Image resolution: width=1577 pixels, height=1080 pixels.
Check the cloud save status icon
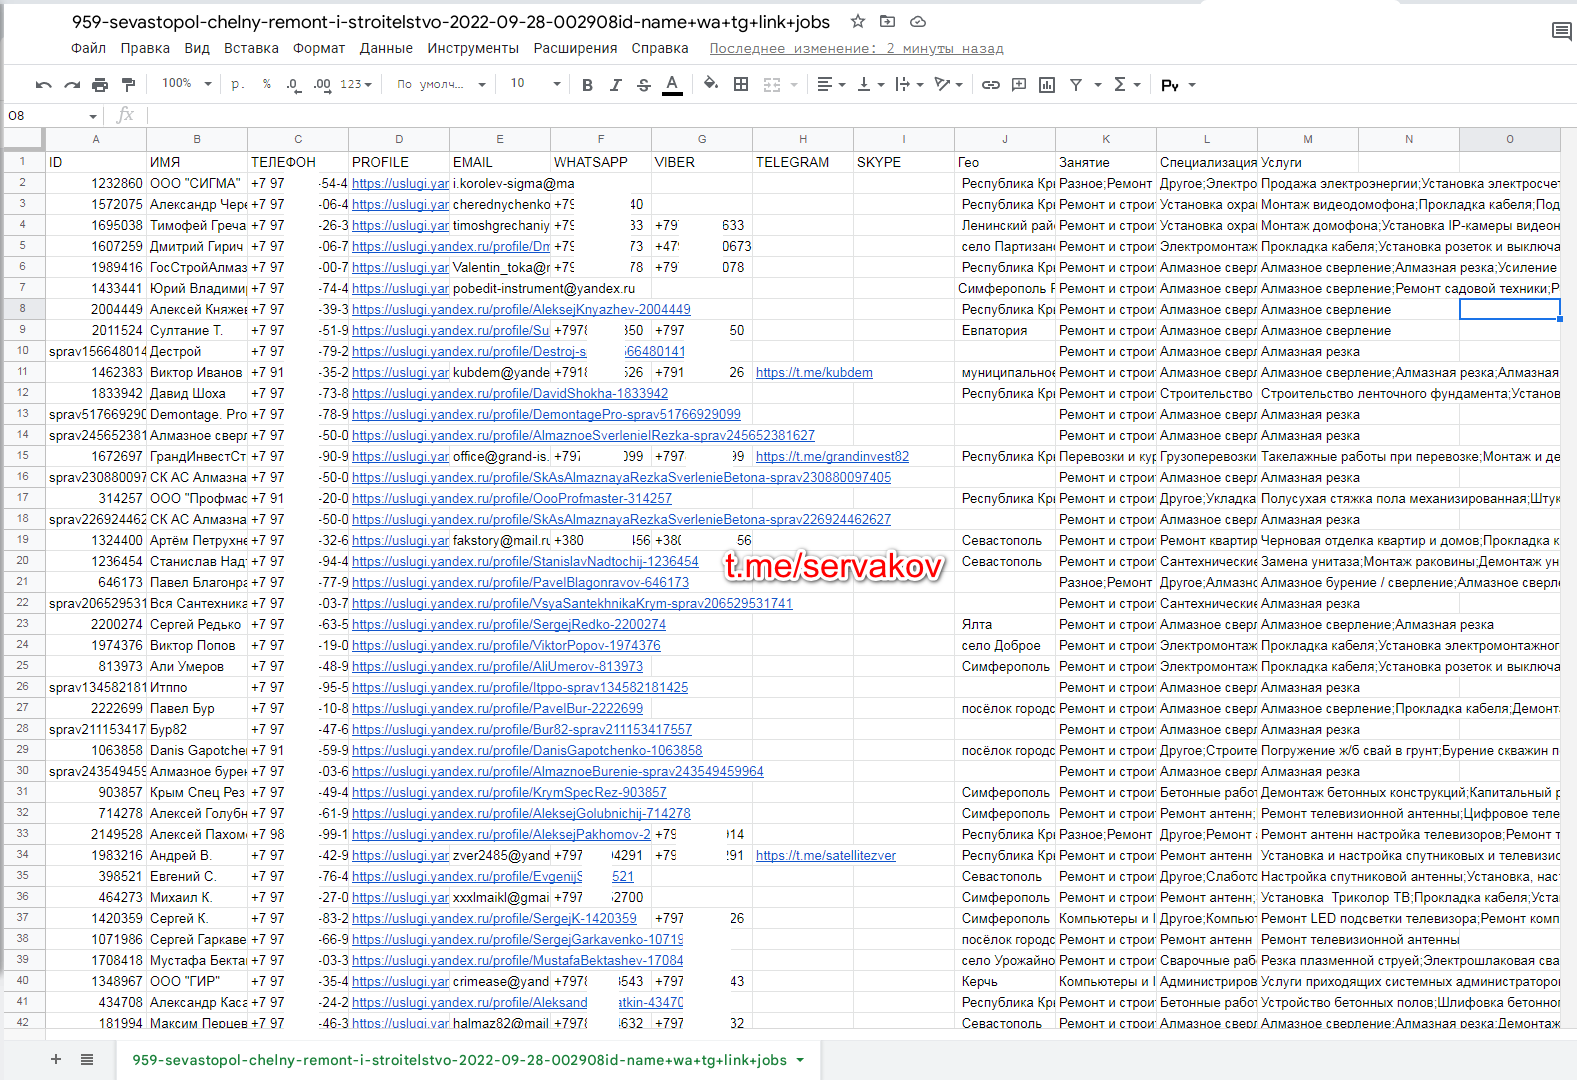click(918, 21)
